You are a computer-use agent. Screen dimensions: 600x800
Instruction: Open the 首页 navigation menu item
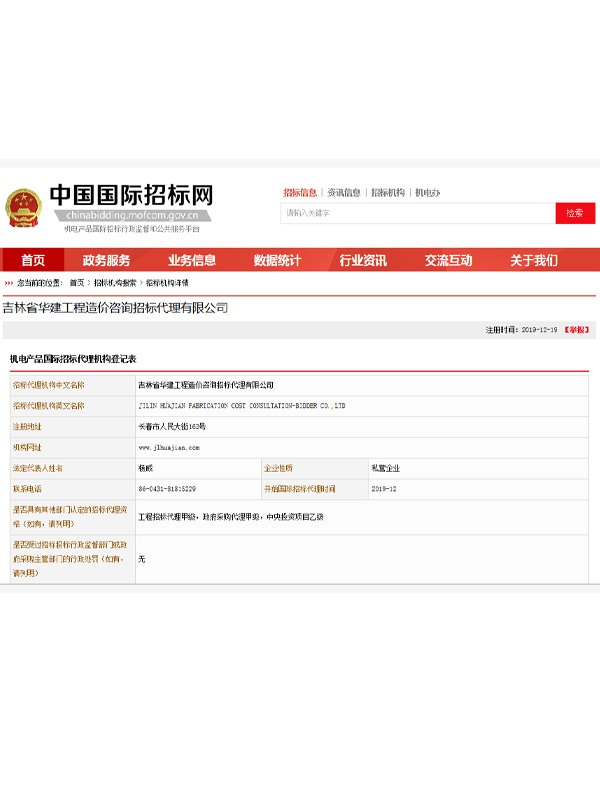coord(33,260)
